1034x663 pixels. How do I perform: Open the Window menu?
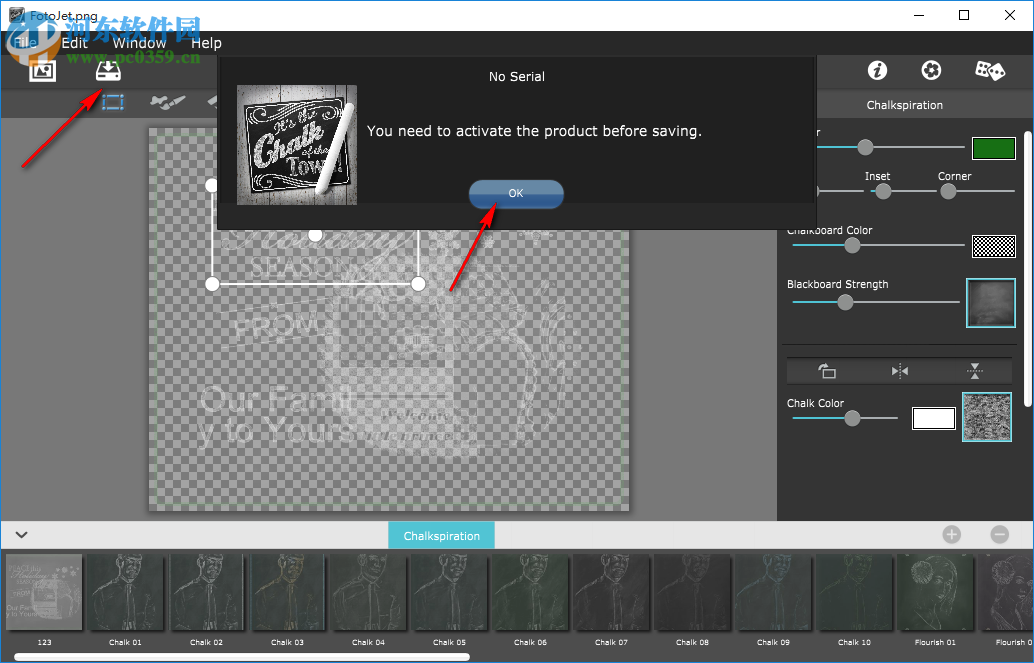[139, 43]
